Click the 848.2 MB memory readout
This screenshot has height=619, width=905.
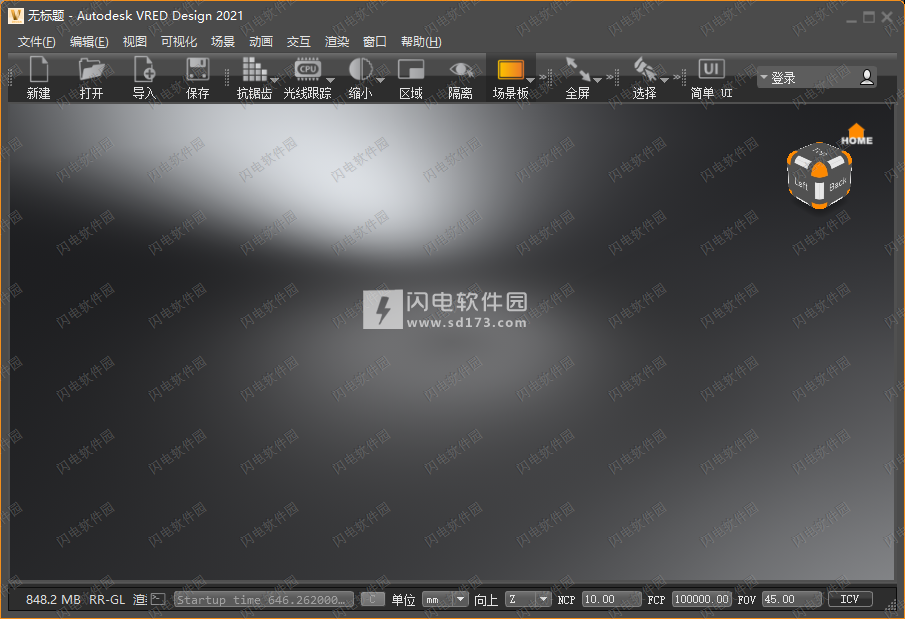tap(53, 599)
